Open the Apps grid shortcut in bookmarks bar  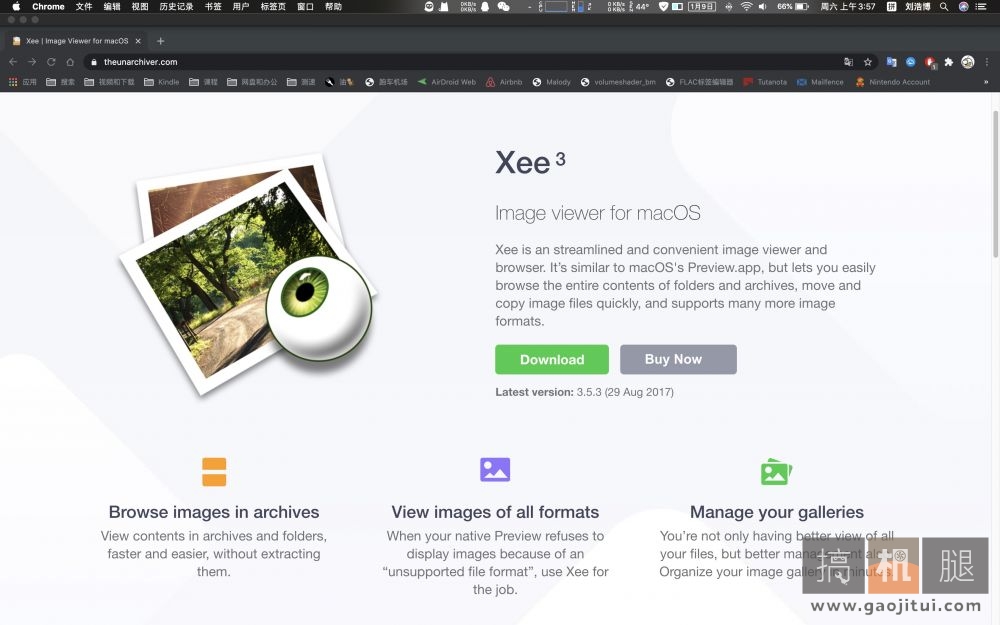tap(22, 82)
